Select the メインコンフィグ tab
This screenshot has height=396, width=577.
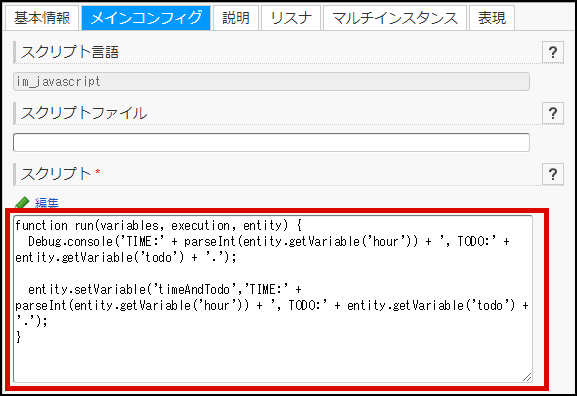click(x=146, y=18)
